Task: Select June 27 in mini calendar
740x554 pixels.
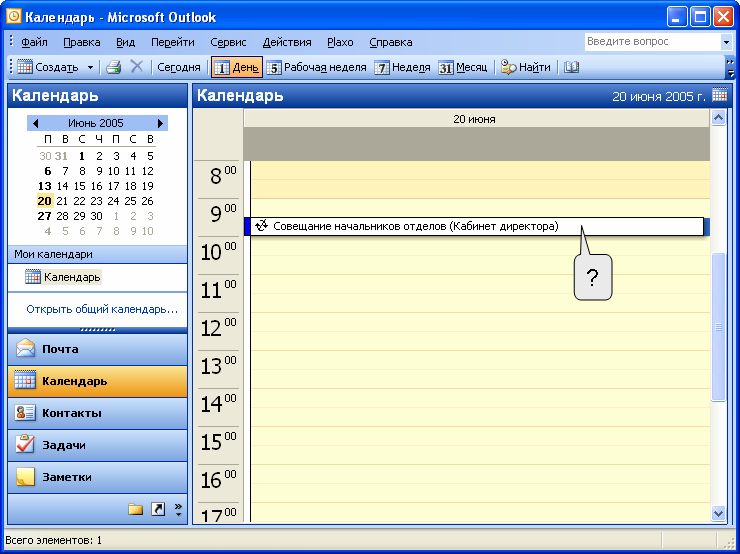Action: 45,216
